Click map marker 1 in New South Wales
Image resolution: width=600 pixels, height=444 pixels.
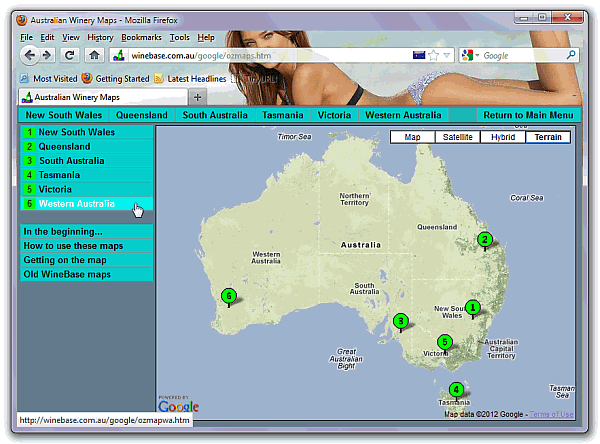coord(473,307)
